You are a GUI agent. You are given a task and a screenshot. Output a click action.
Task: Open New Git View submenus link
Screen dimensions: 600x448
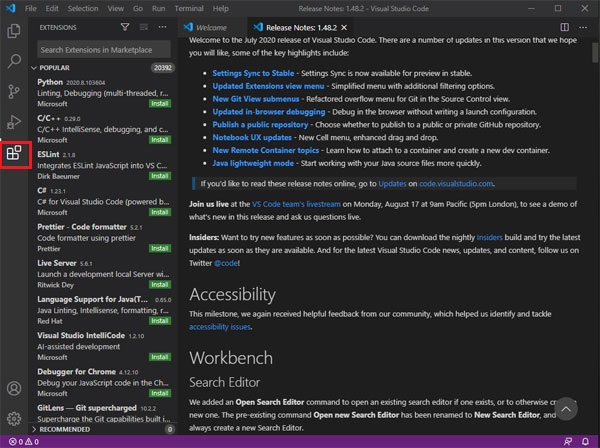(x=256, y=99)
